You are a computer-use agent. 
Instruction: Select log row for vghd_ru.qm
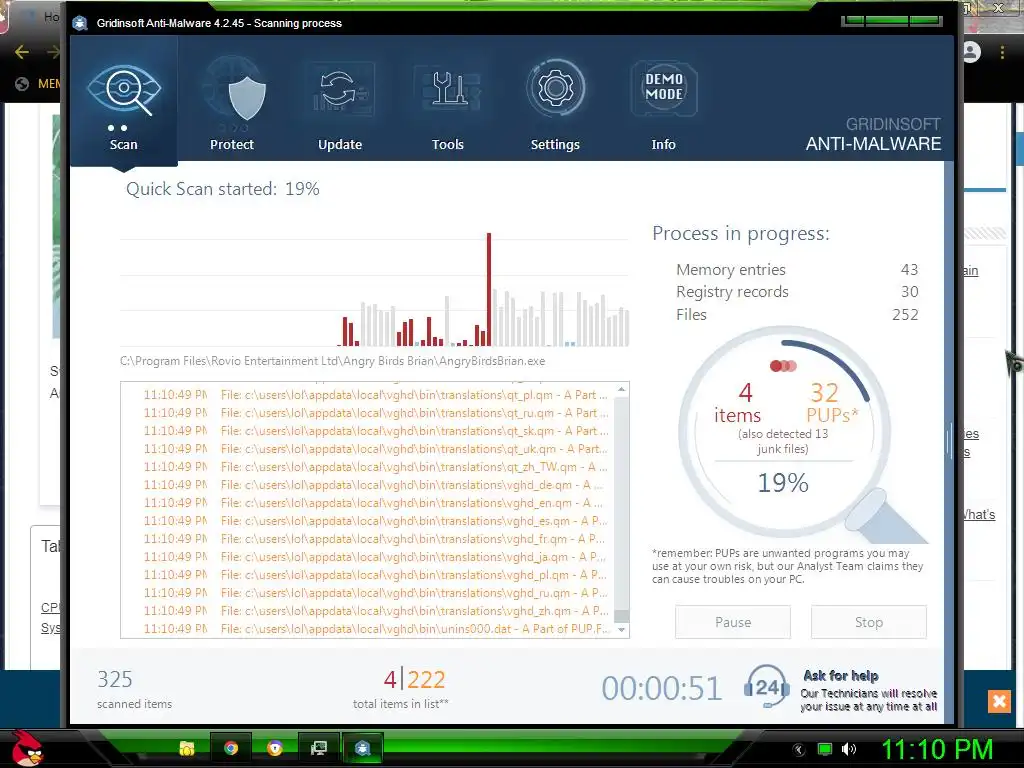376,592
